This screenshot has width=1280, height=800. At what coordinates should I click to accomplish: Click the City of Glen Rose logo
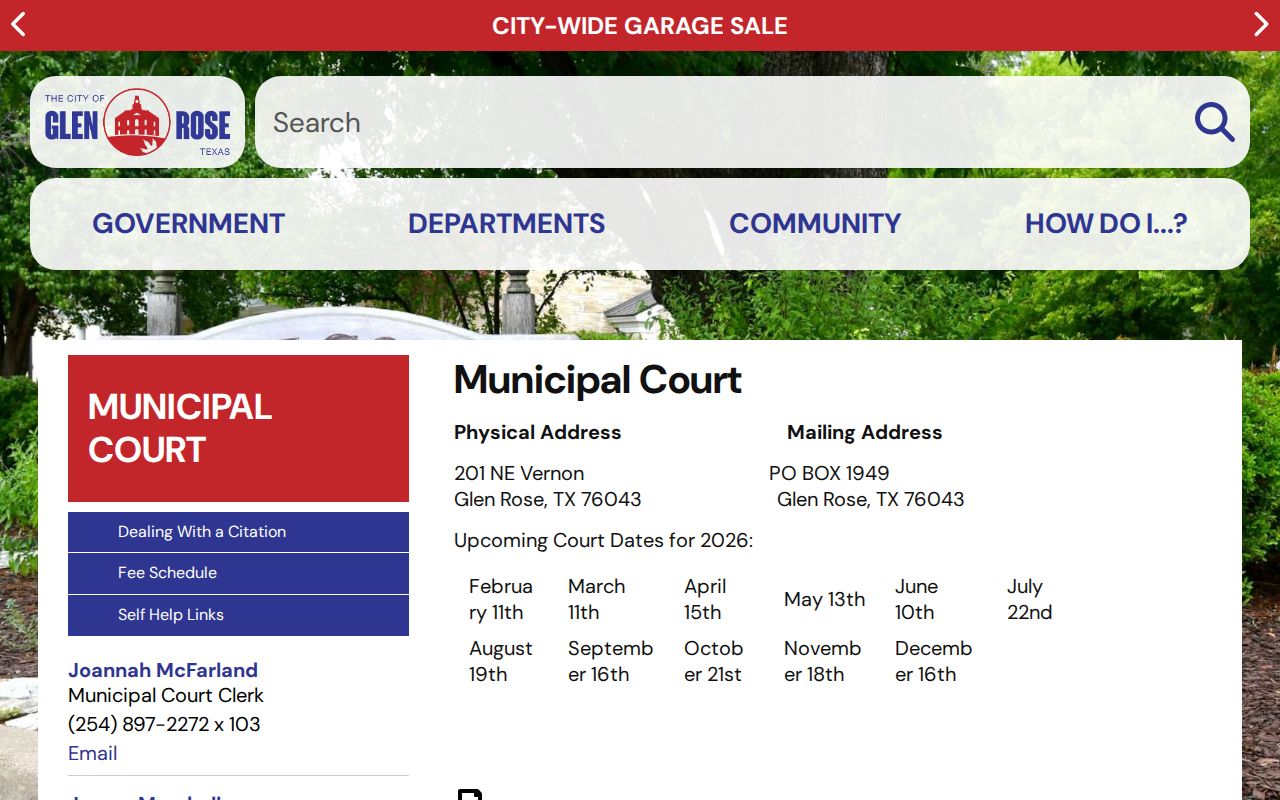tap(138, 122)
